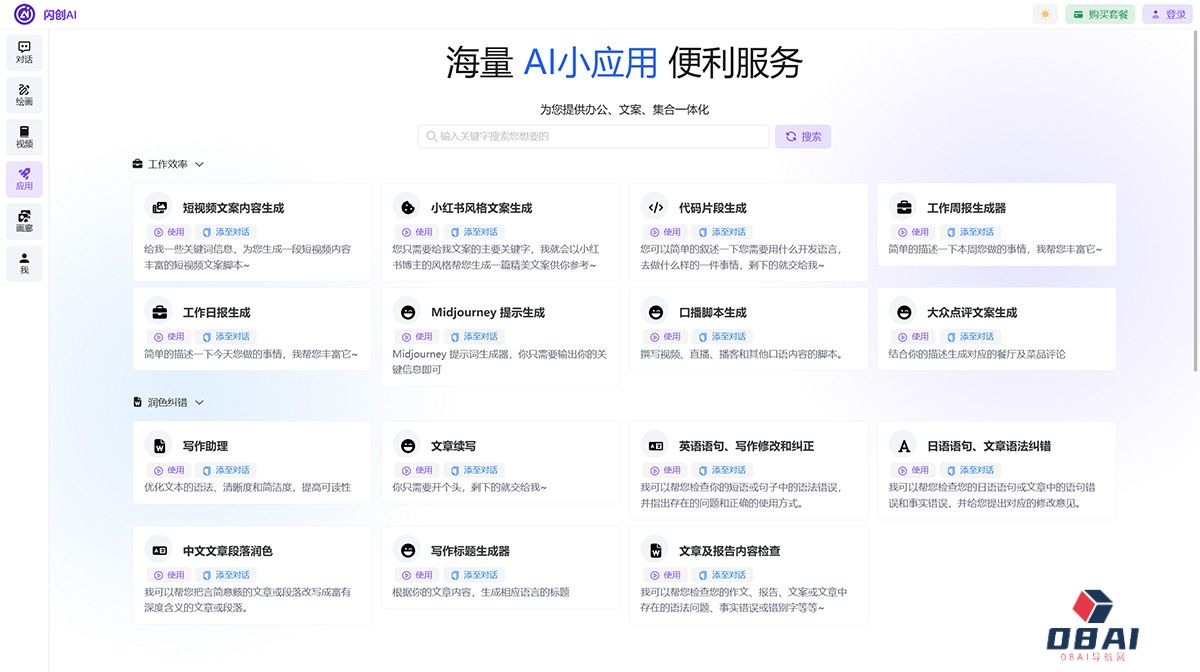Open the 画廊 sidebar tab
Image resolution: width=1200 pixels, height=672 pixels.
[x=24, y=221]
